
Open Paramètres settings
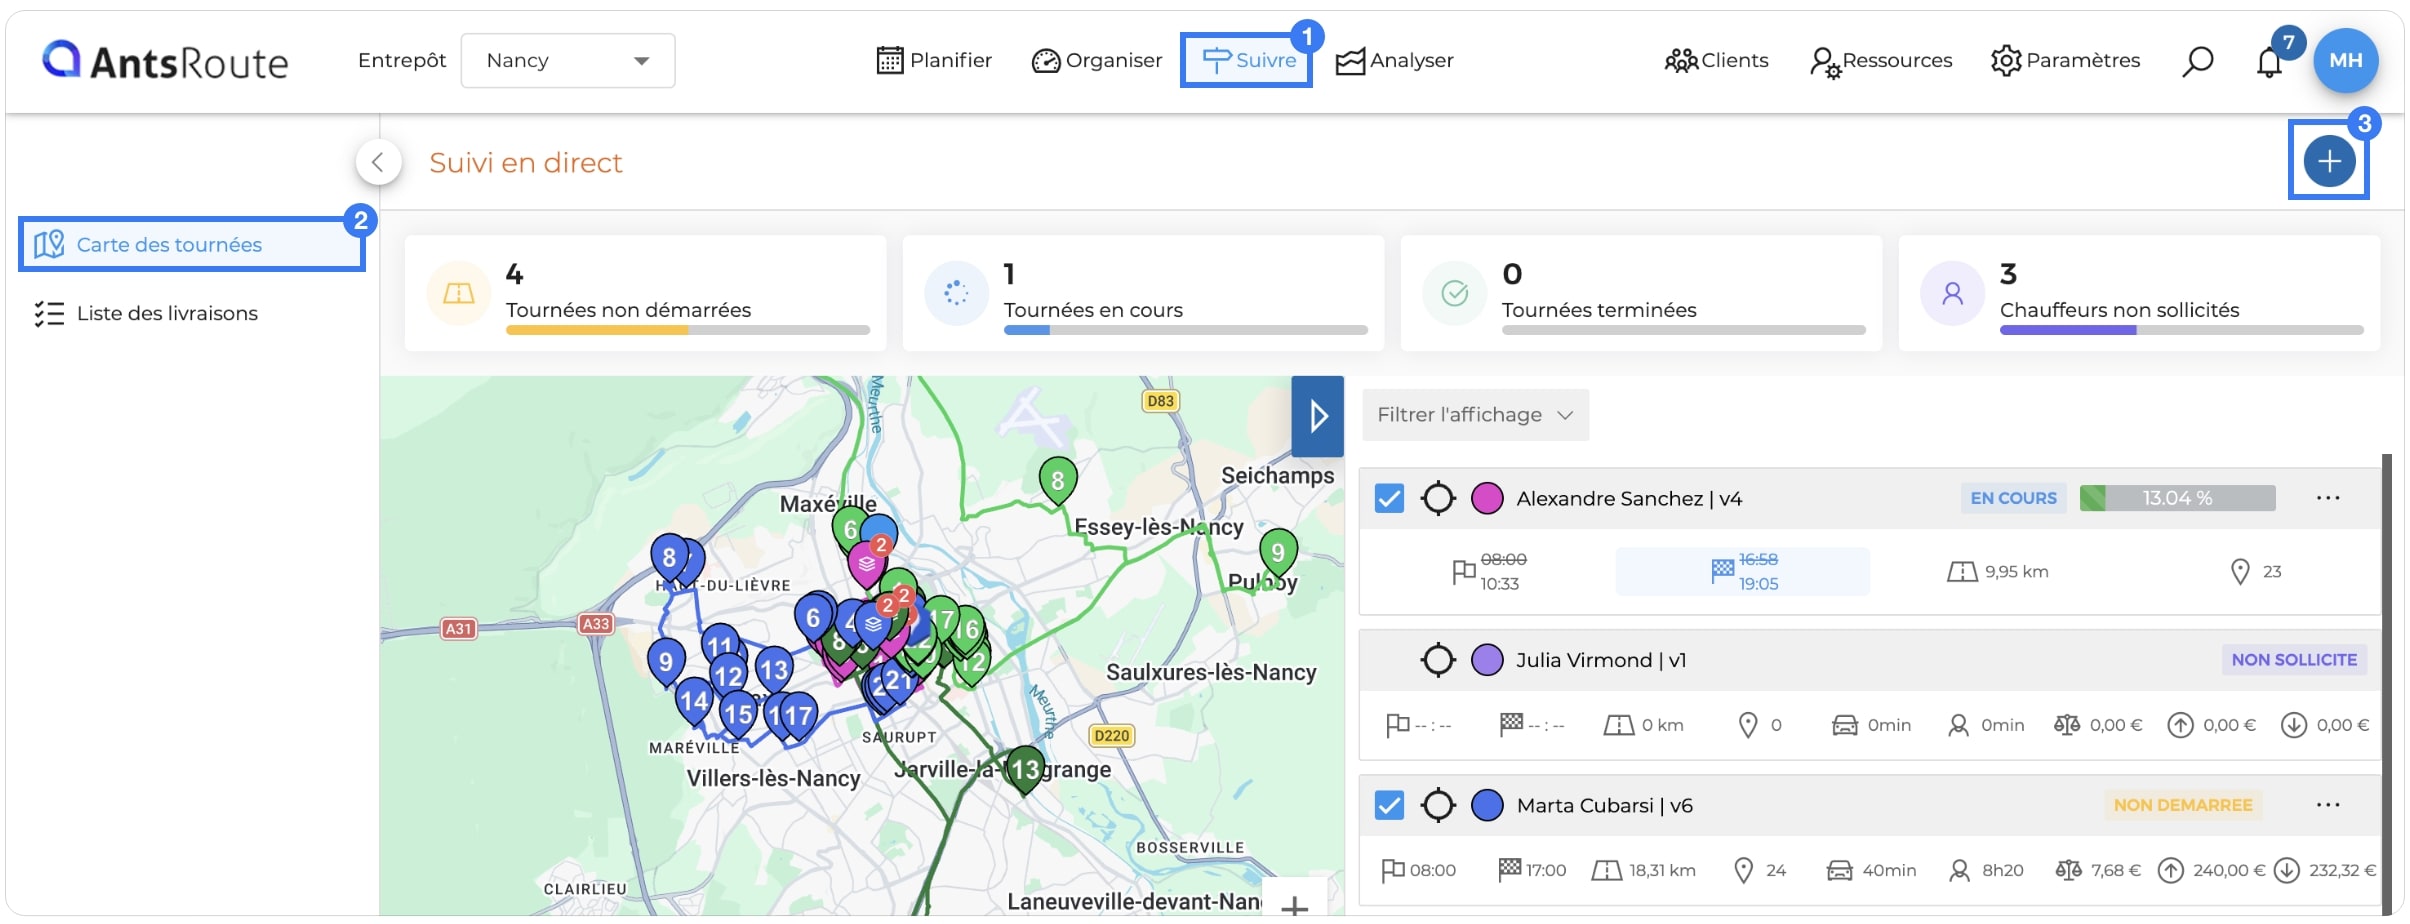(x=2065, y=60)
